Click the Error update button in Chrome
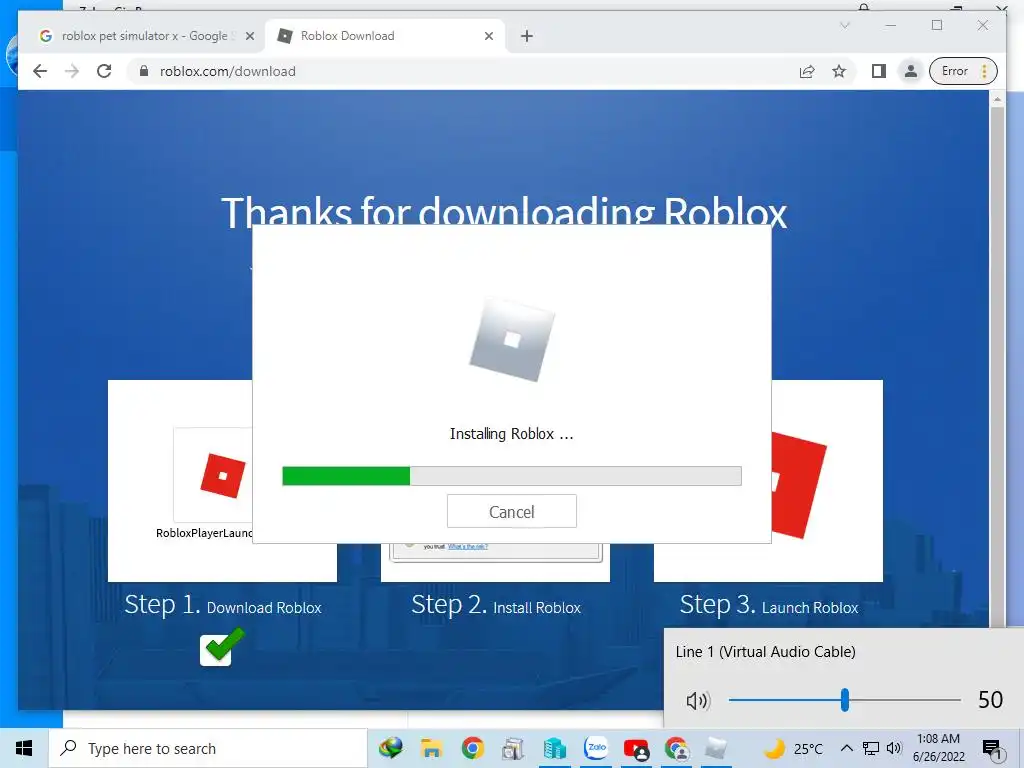The image size is (1024, 768). (963, 71)
